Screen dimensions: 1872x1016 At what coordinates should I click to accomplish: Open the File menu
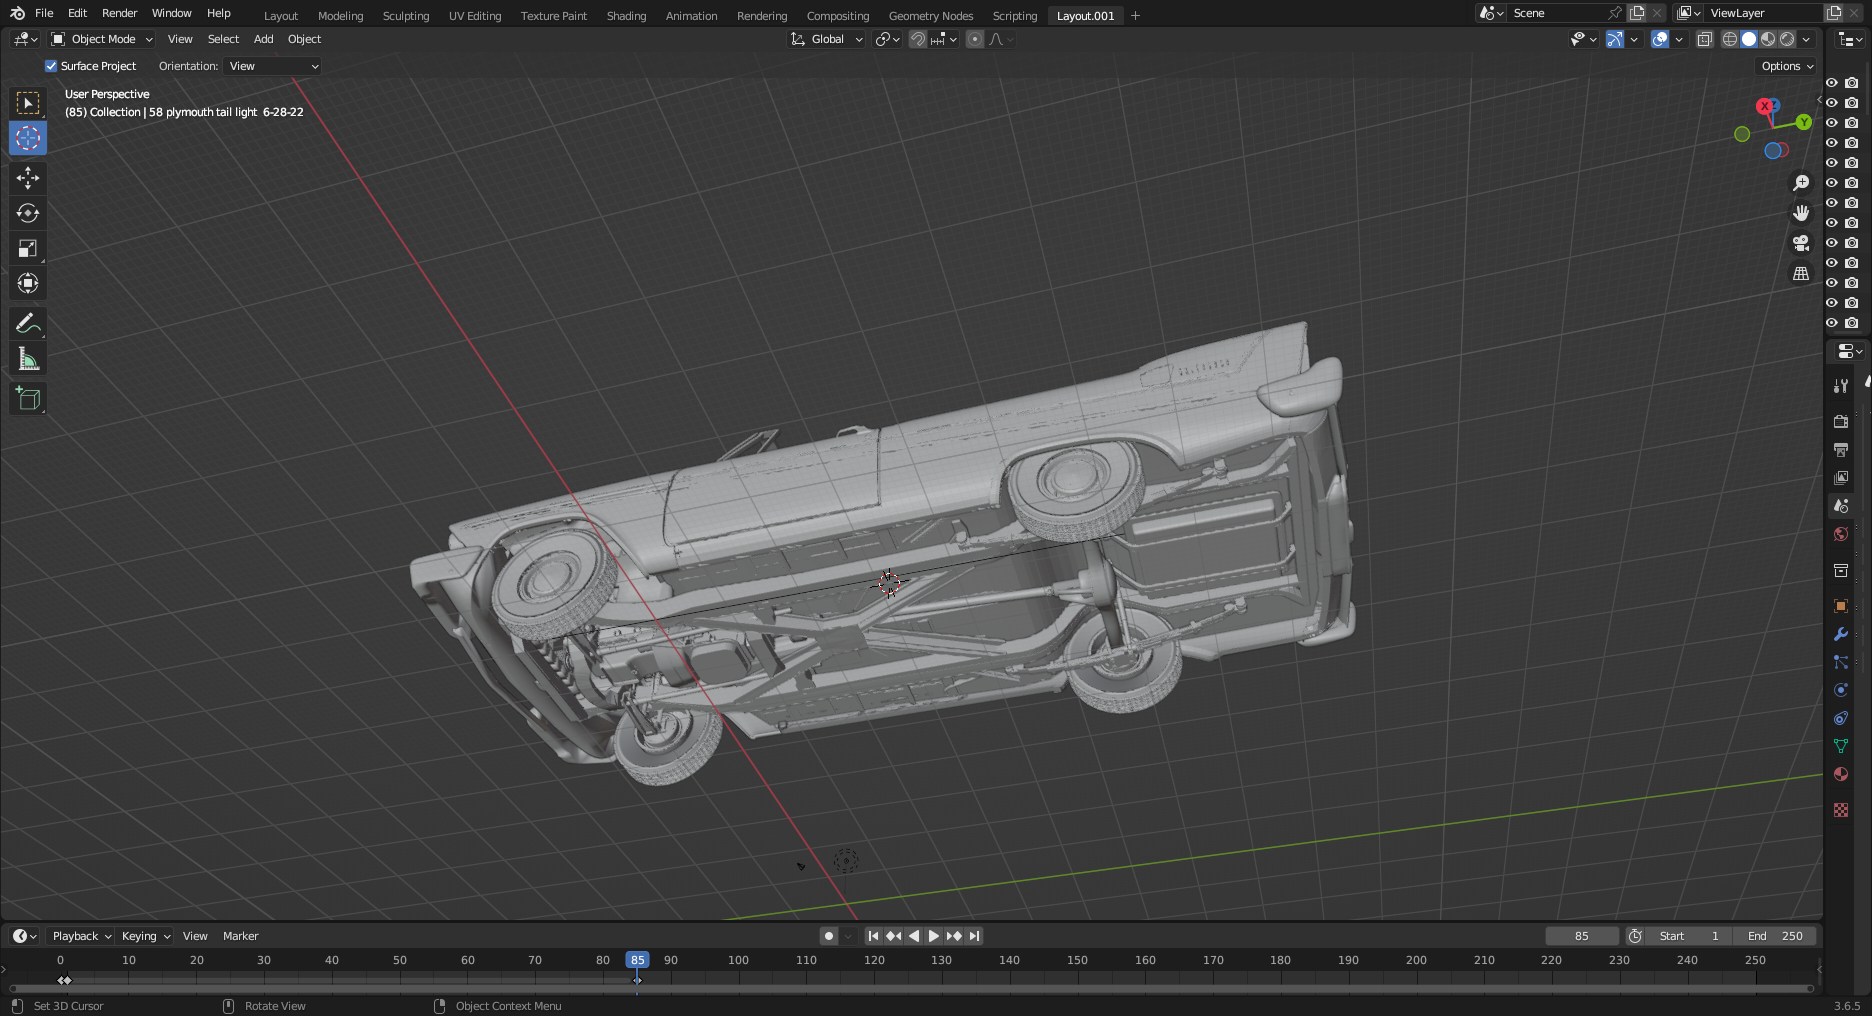click(44, 13)
